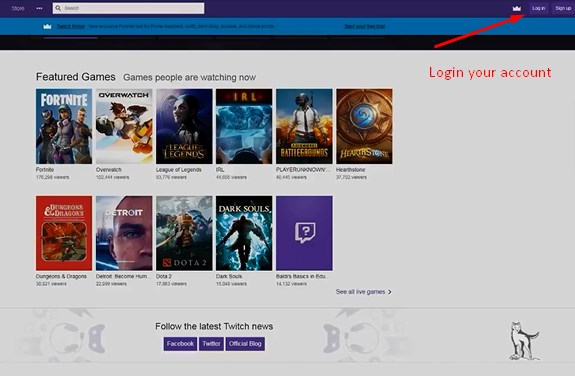Click Baldi's Basics in Edu... title text
The image size is (575, 376).
pyautogui.click(x=302, y=277)
